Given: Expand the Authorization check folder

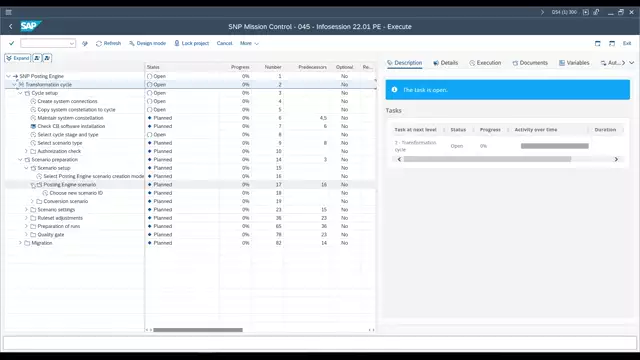Looking at the screenshot, I should (26, 151).
